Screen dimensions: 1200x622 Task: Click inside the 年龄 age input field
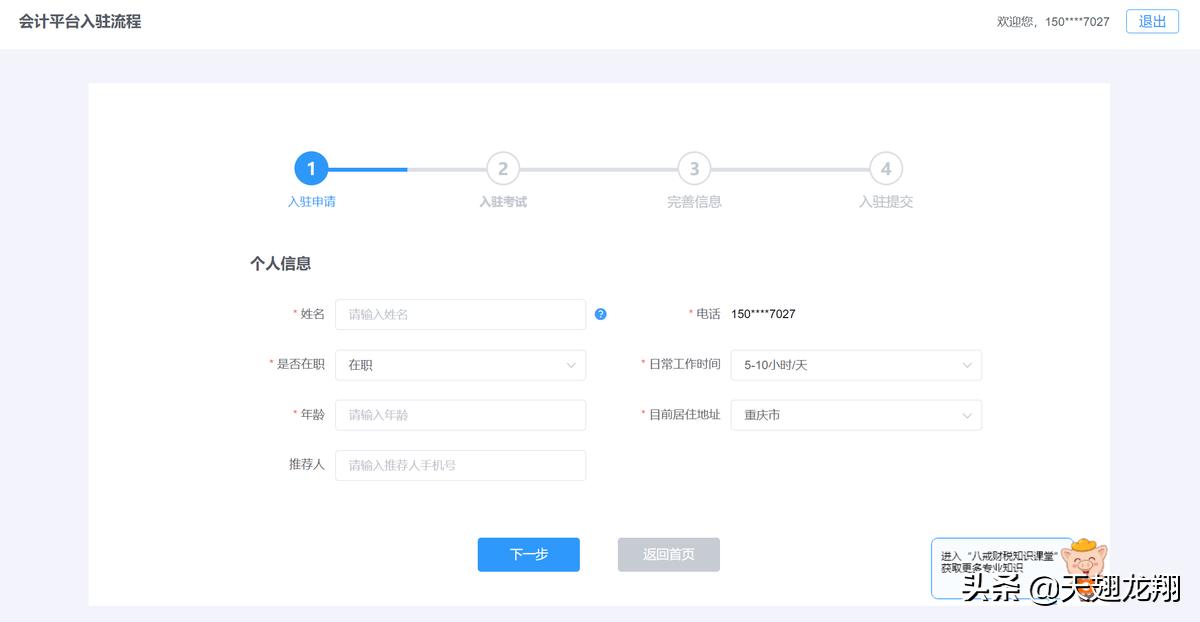point(460,414)
